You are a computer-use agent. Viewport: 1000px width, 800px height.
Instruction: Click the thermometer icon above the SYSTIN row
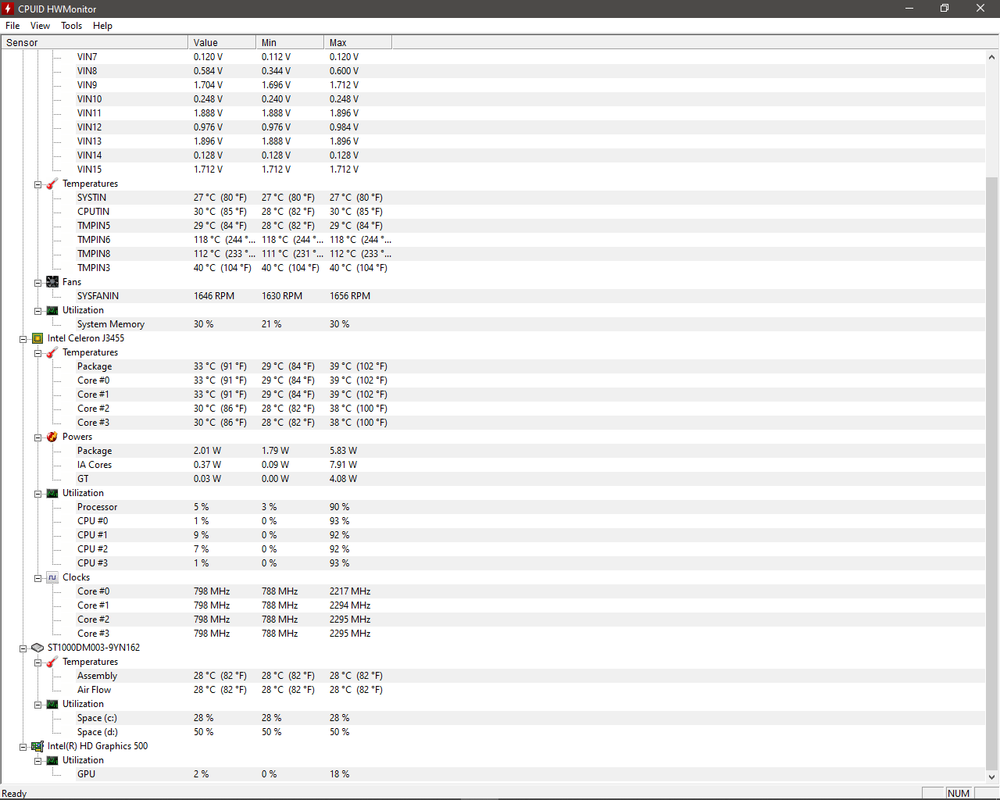click(52, 184)
